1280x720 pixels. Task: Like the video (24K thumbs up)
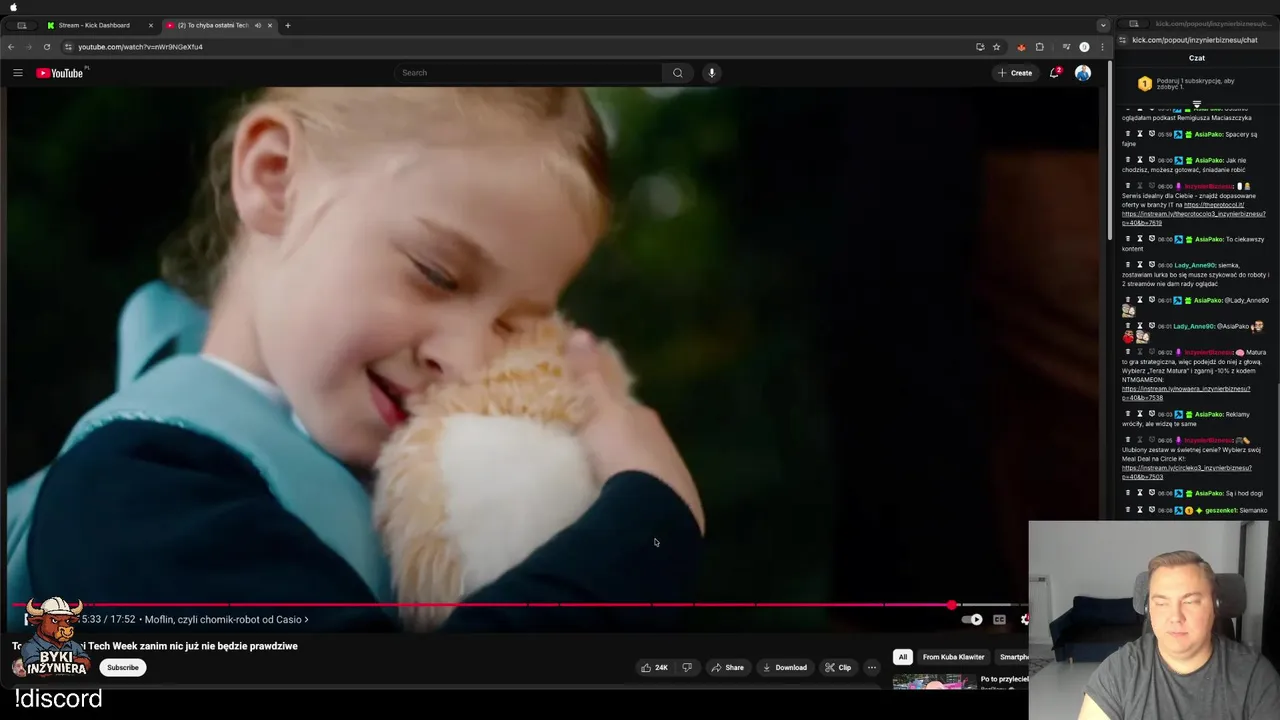pyautogui.click(x=655, y=667)
